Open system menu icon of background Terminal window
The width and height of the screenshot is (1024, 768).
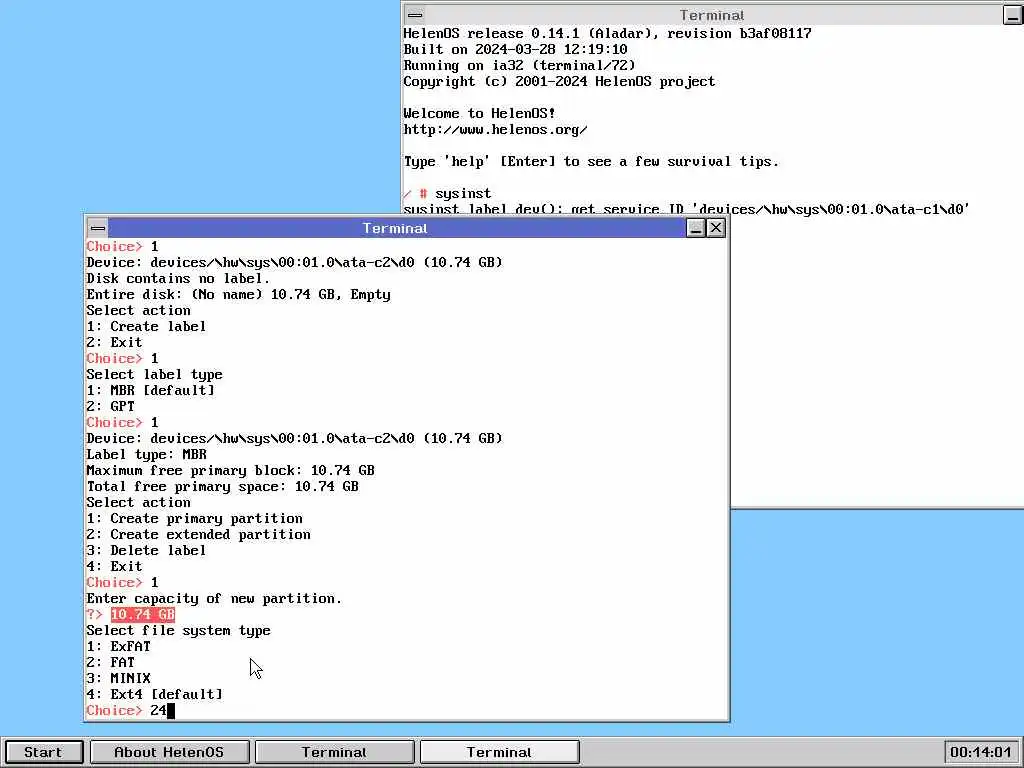[x=415, y=15]
